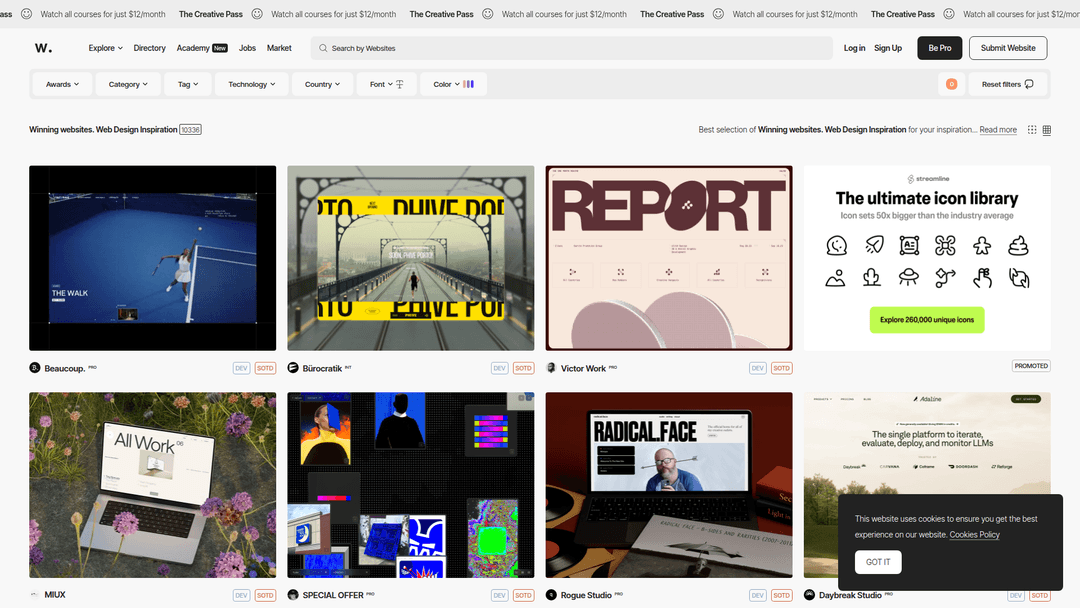Viewport: 1080px width, 608px height.
Task: Open the Color filter swatches
Action: pyautogui.click(x=453, y=84)
